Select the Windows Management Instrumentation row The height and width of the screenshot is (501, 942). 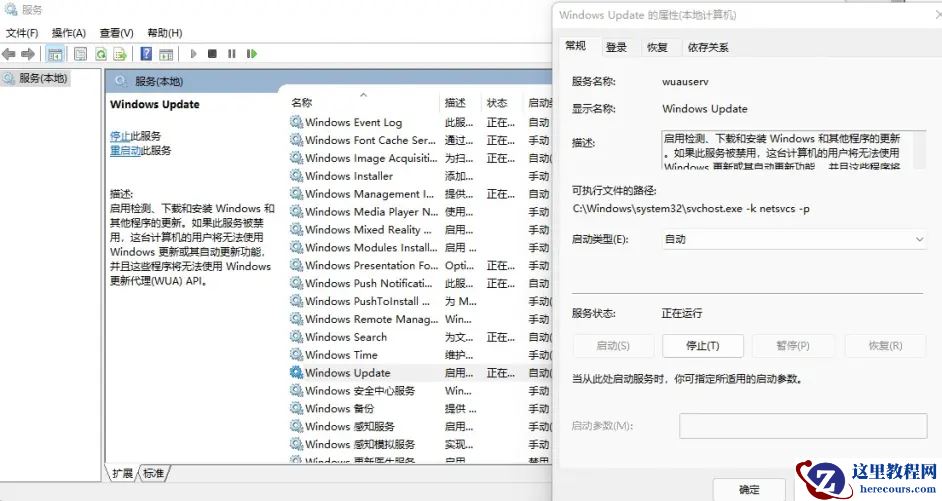pos(419,194)
